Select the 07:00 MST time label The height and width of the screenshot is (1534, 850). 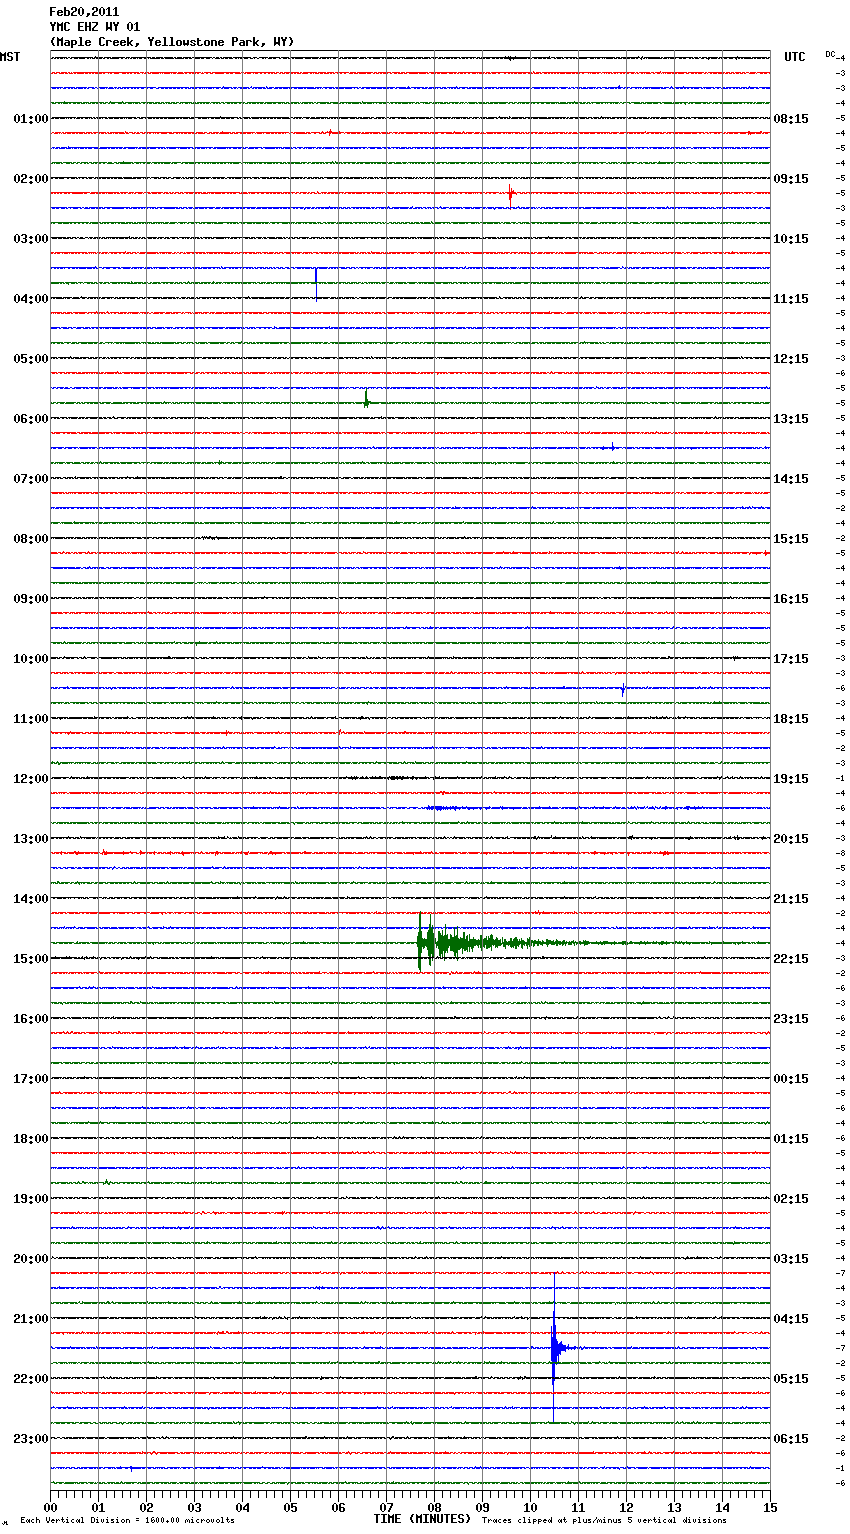click(31, 479)
